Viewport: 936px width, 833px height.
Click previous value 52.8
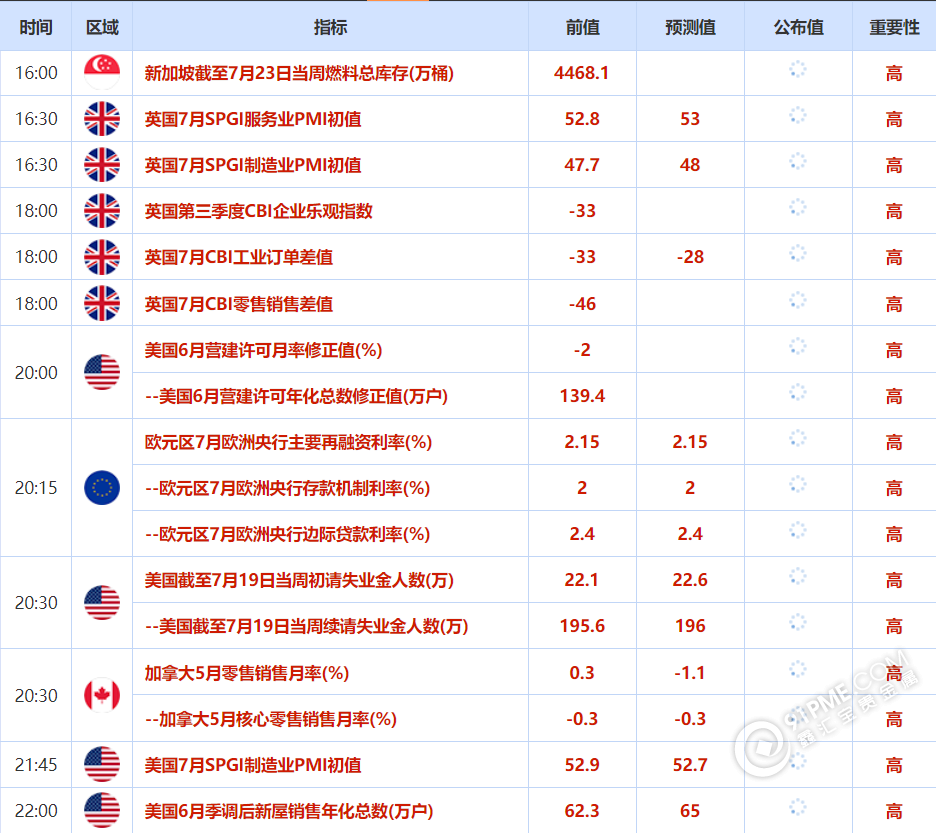coord(582,119)
